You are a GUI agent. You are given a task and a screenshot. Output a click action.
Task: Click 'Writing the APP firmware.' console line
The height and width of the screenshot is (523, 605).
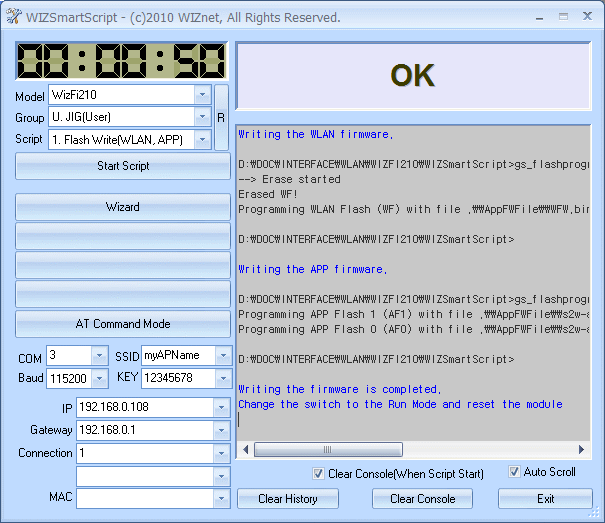tap(313, 269)
